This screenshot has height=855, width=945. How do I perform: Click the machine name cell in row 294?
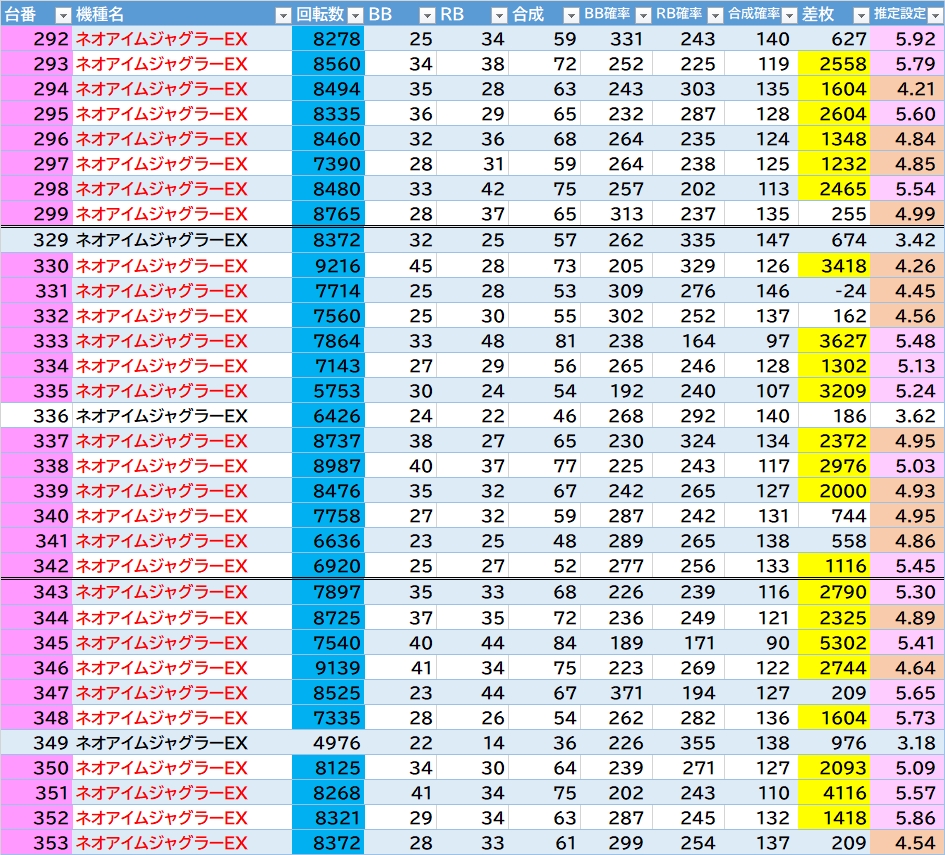tap(183, 89)
